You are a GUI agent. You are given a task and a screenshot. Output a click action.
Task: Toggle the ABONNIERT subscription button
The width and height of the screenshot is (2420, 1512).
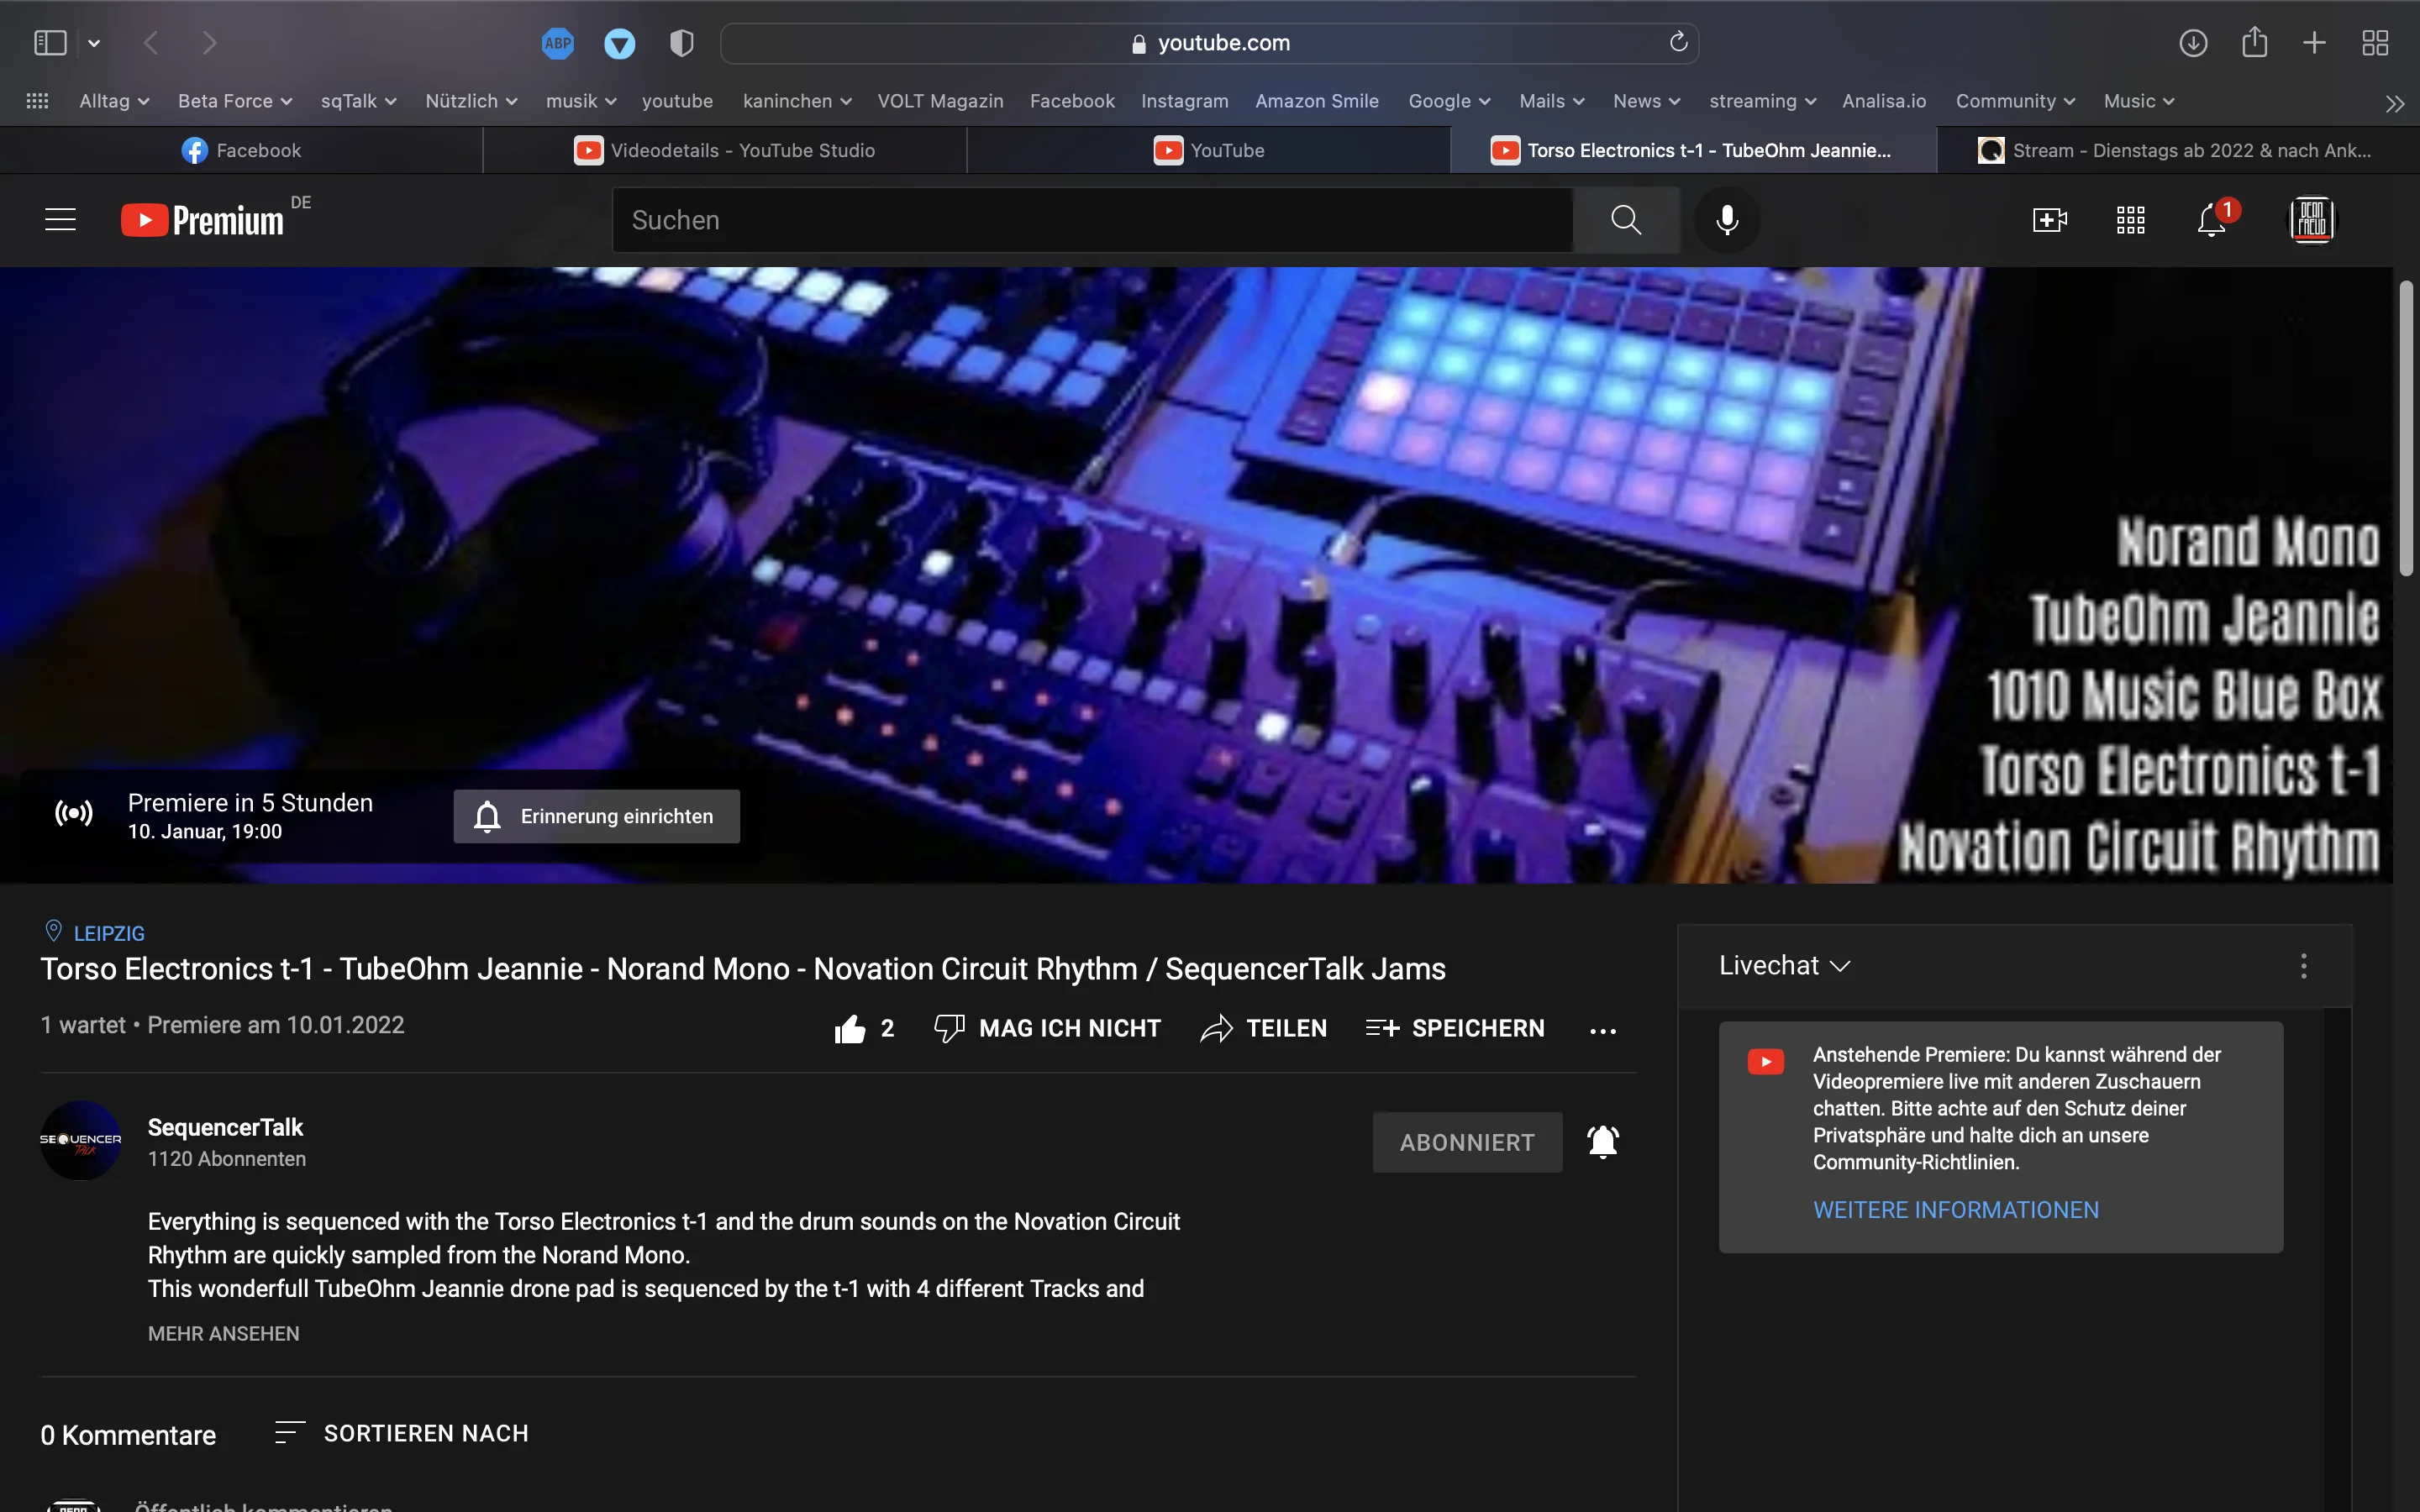[x=1466, y=1142]
